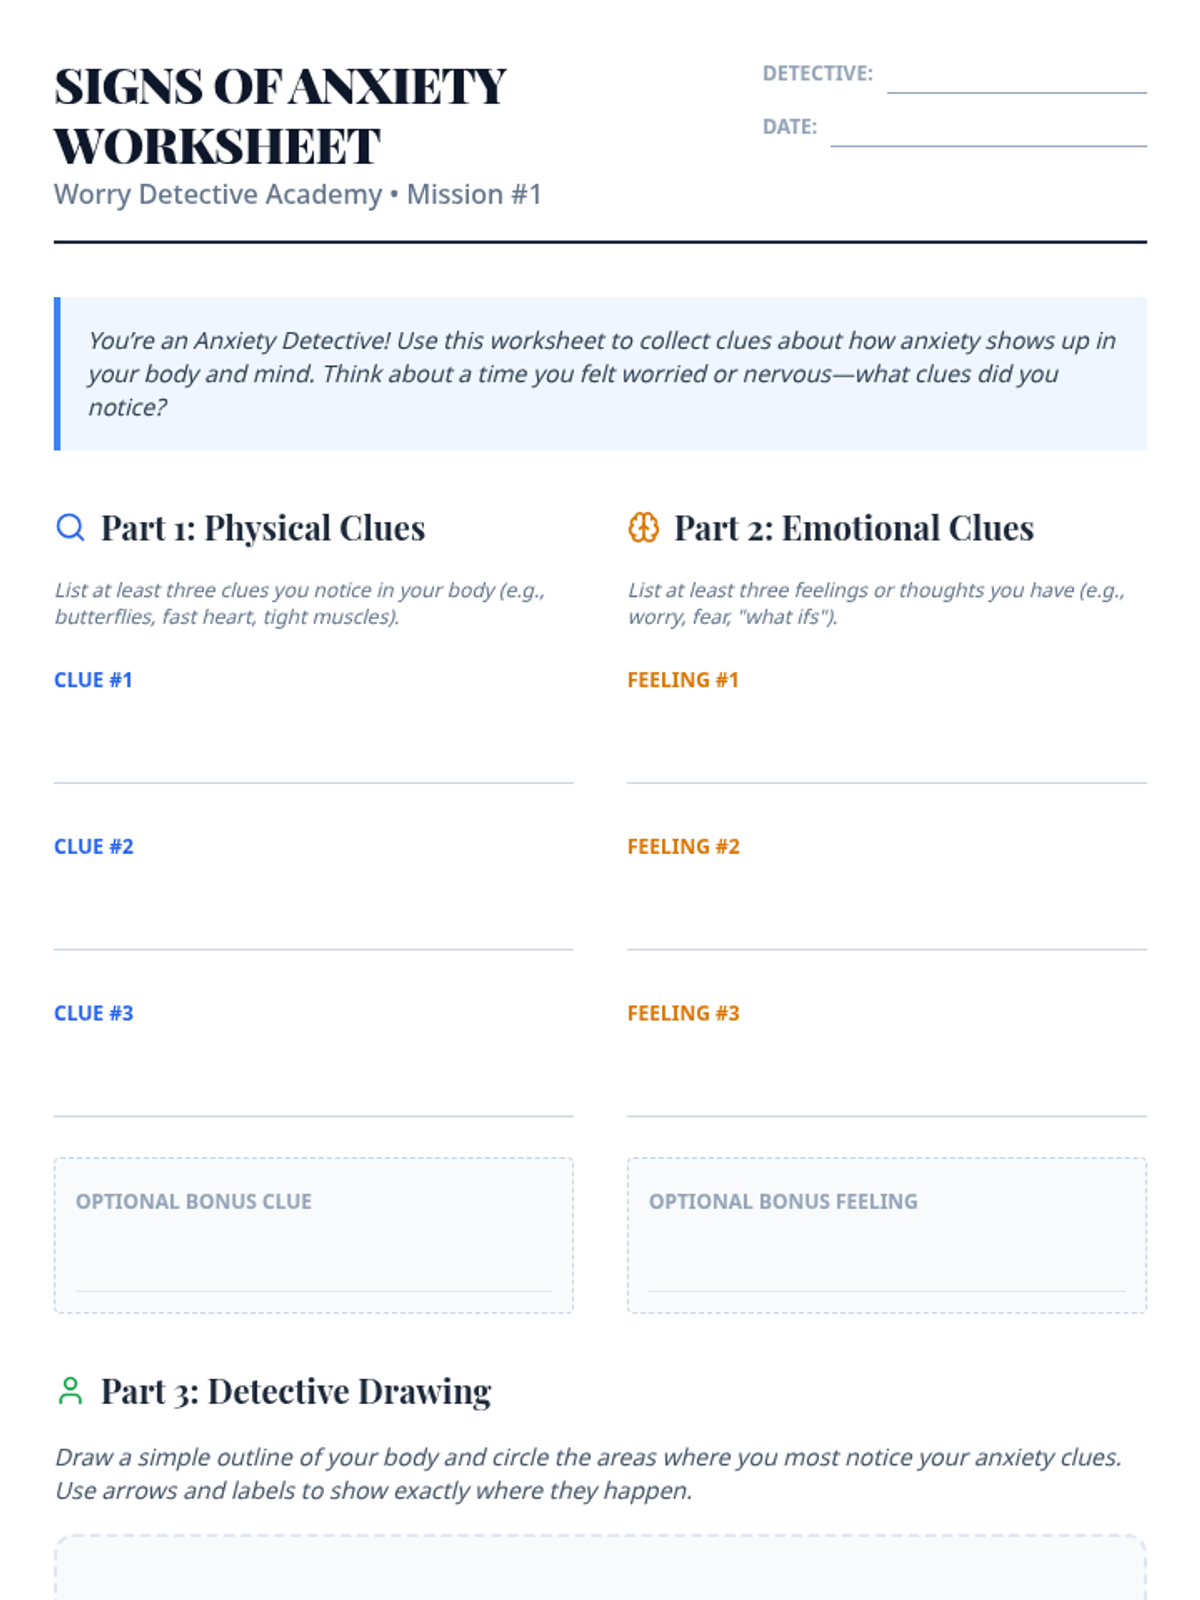Image resolution: width=1200 pixels, height=1600 pixels.
Task: Click the Feeling #1 answer line
Action: 886,760
